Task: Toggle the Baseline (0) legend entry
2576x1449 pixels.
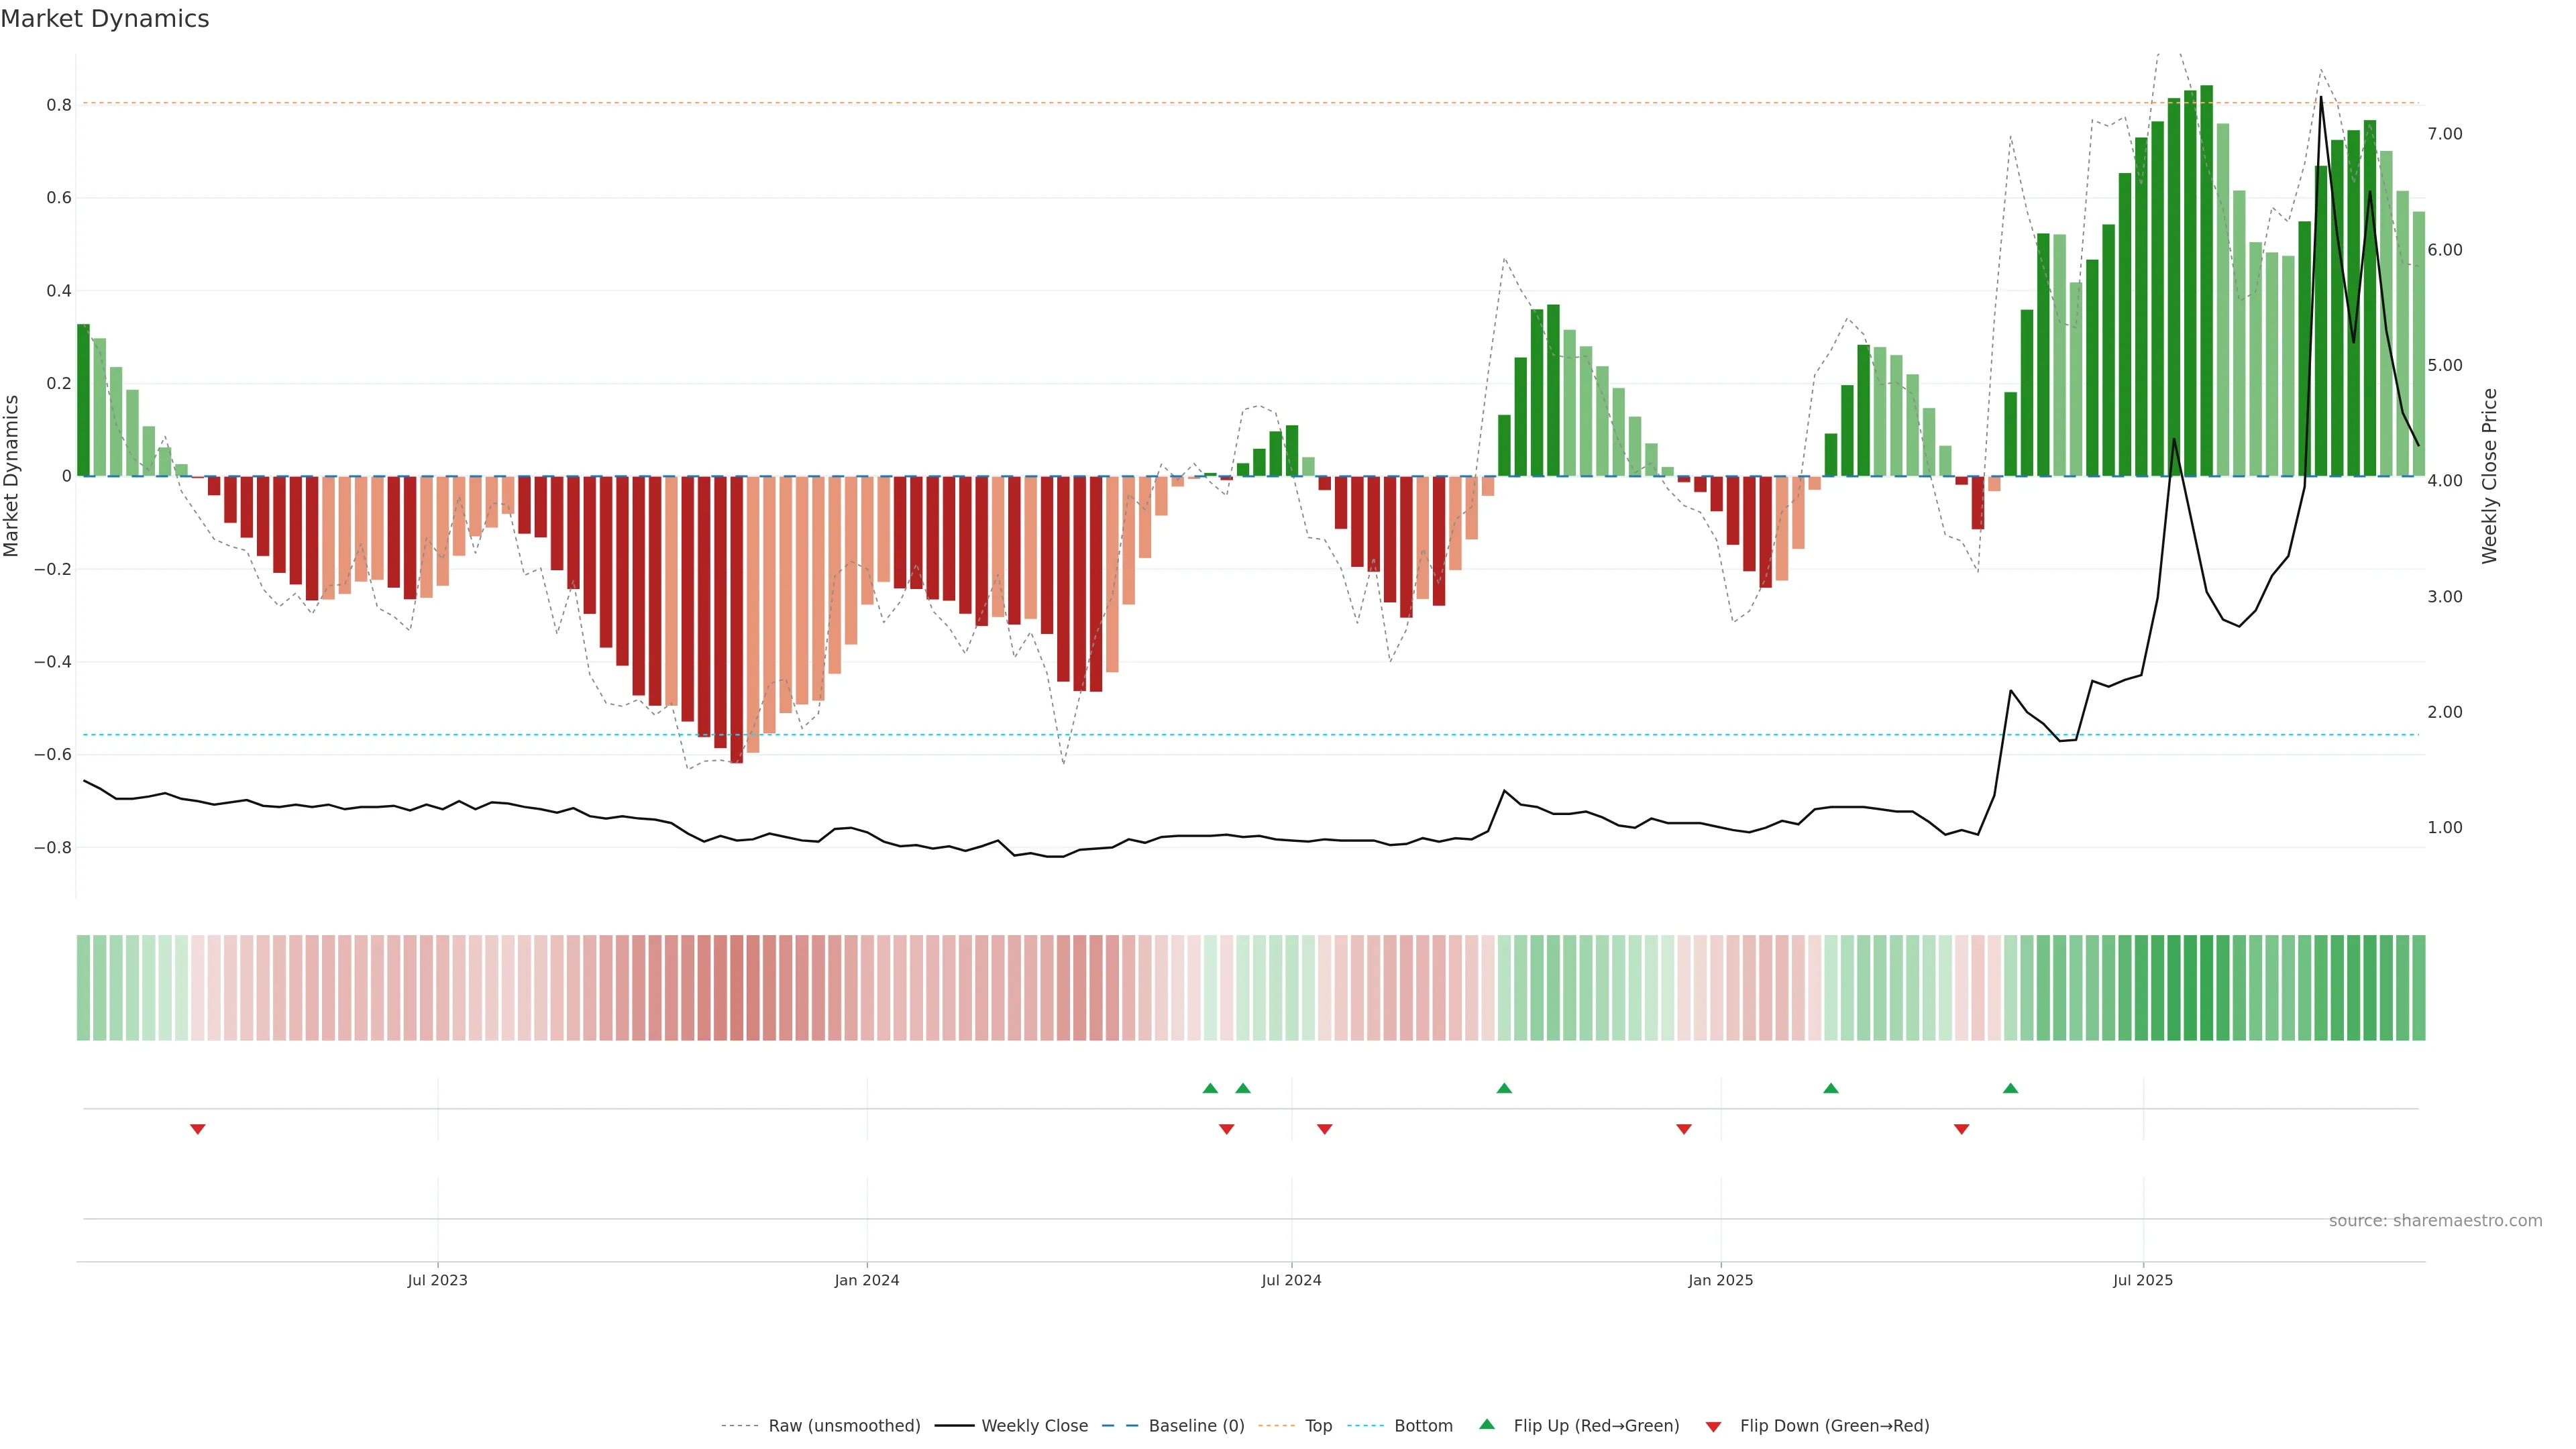Action: 1196,1426
